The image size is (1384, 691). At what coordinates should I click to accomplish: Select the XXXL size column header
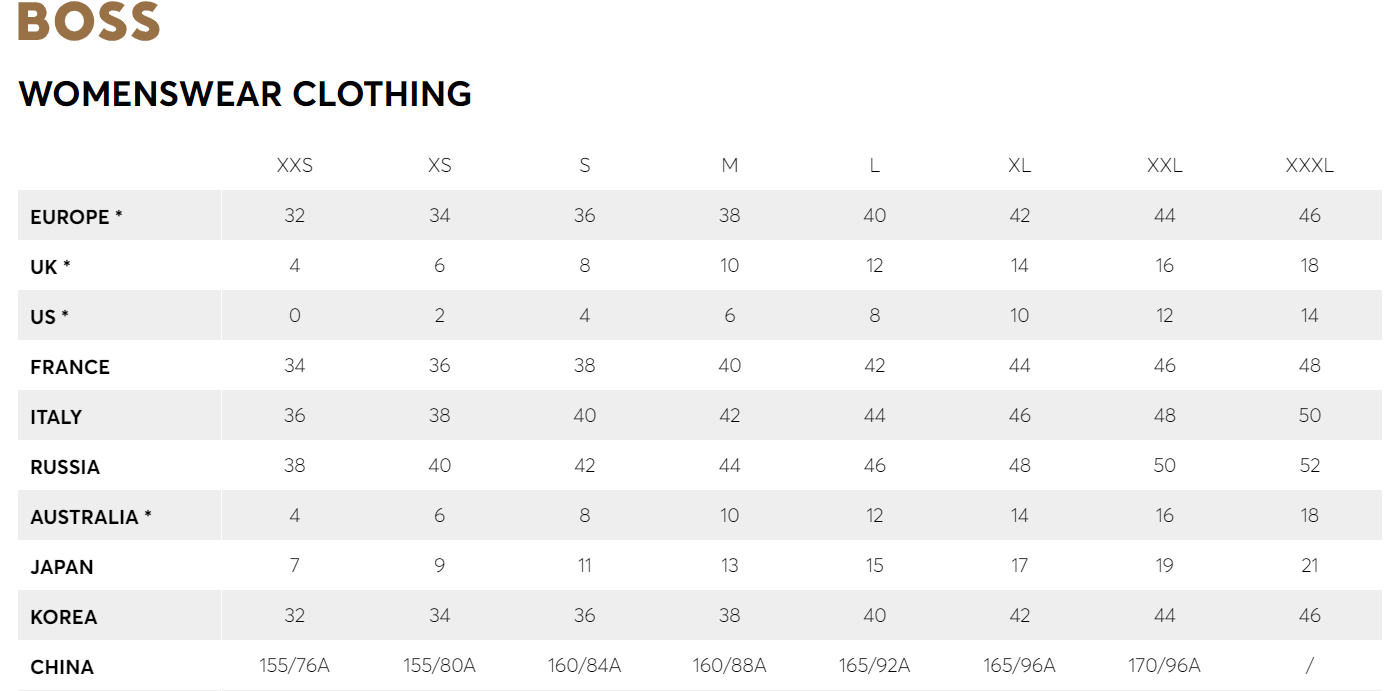point(1309,166)
